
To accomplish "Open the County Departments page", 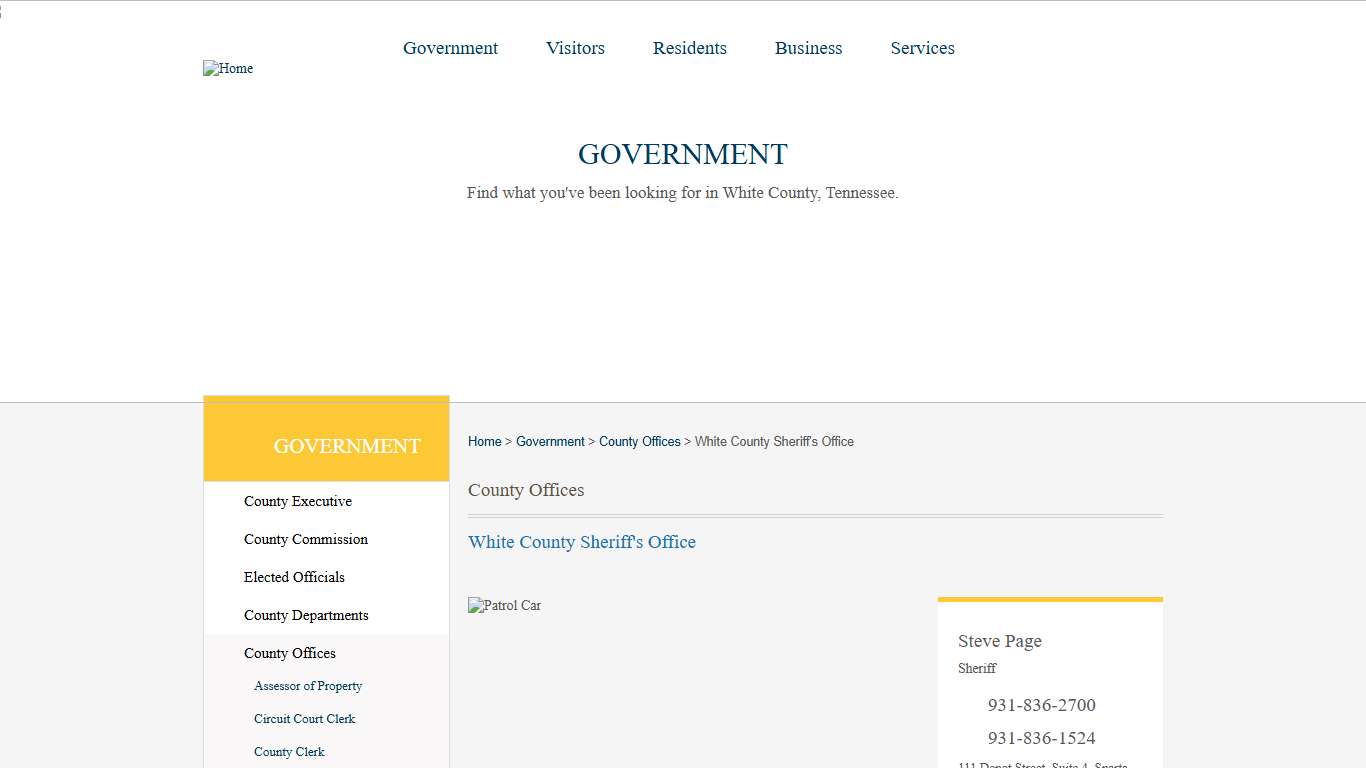I will [x=306, y=615].
